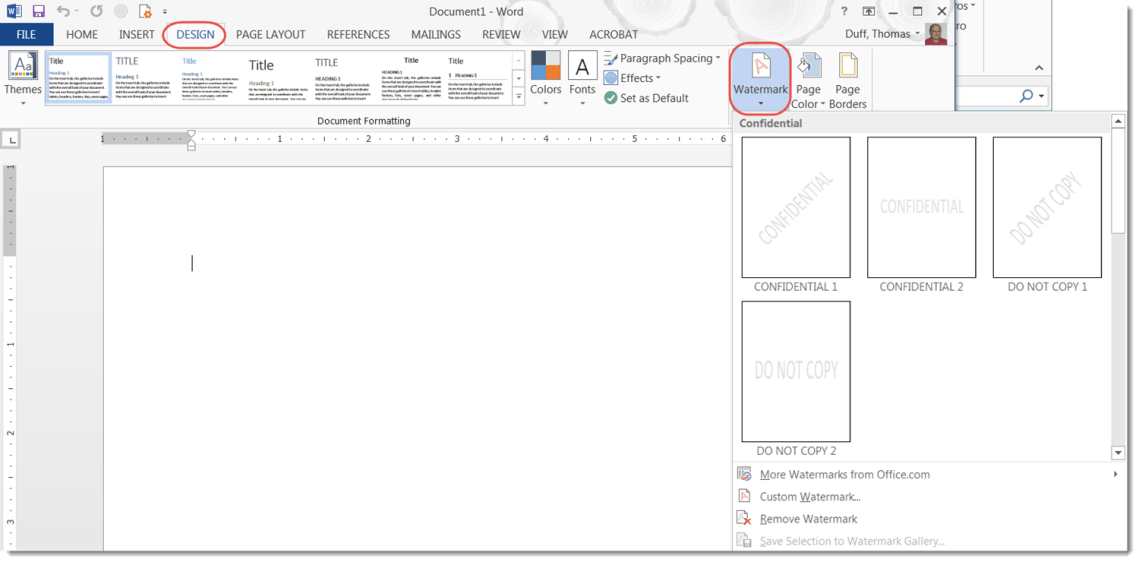Choose Custom Watermark menu option
Screen dimensions: 1139x562
809,497
